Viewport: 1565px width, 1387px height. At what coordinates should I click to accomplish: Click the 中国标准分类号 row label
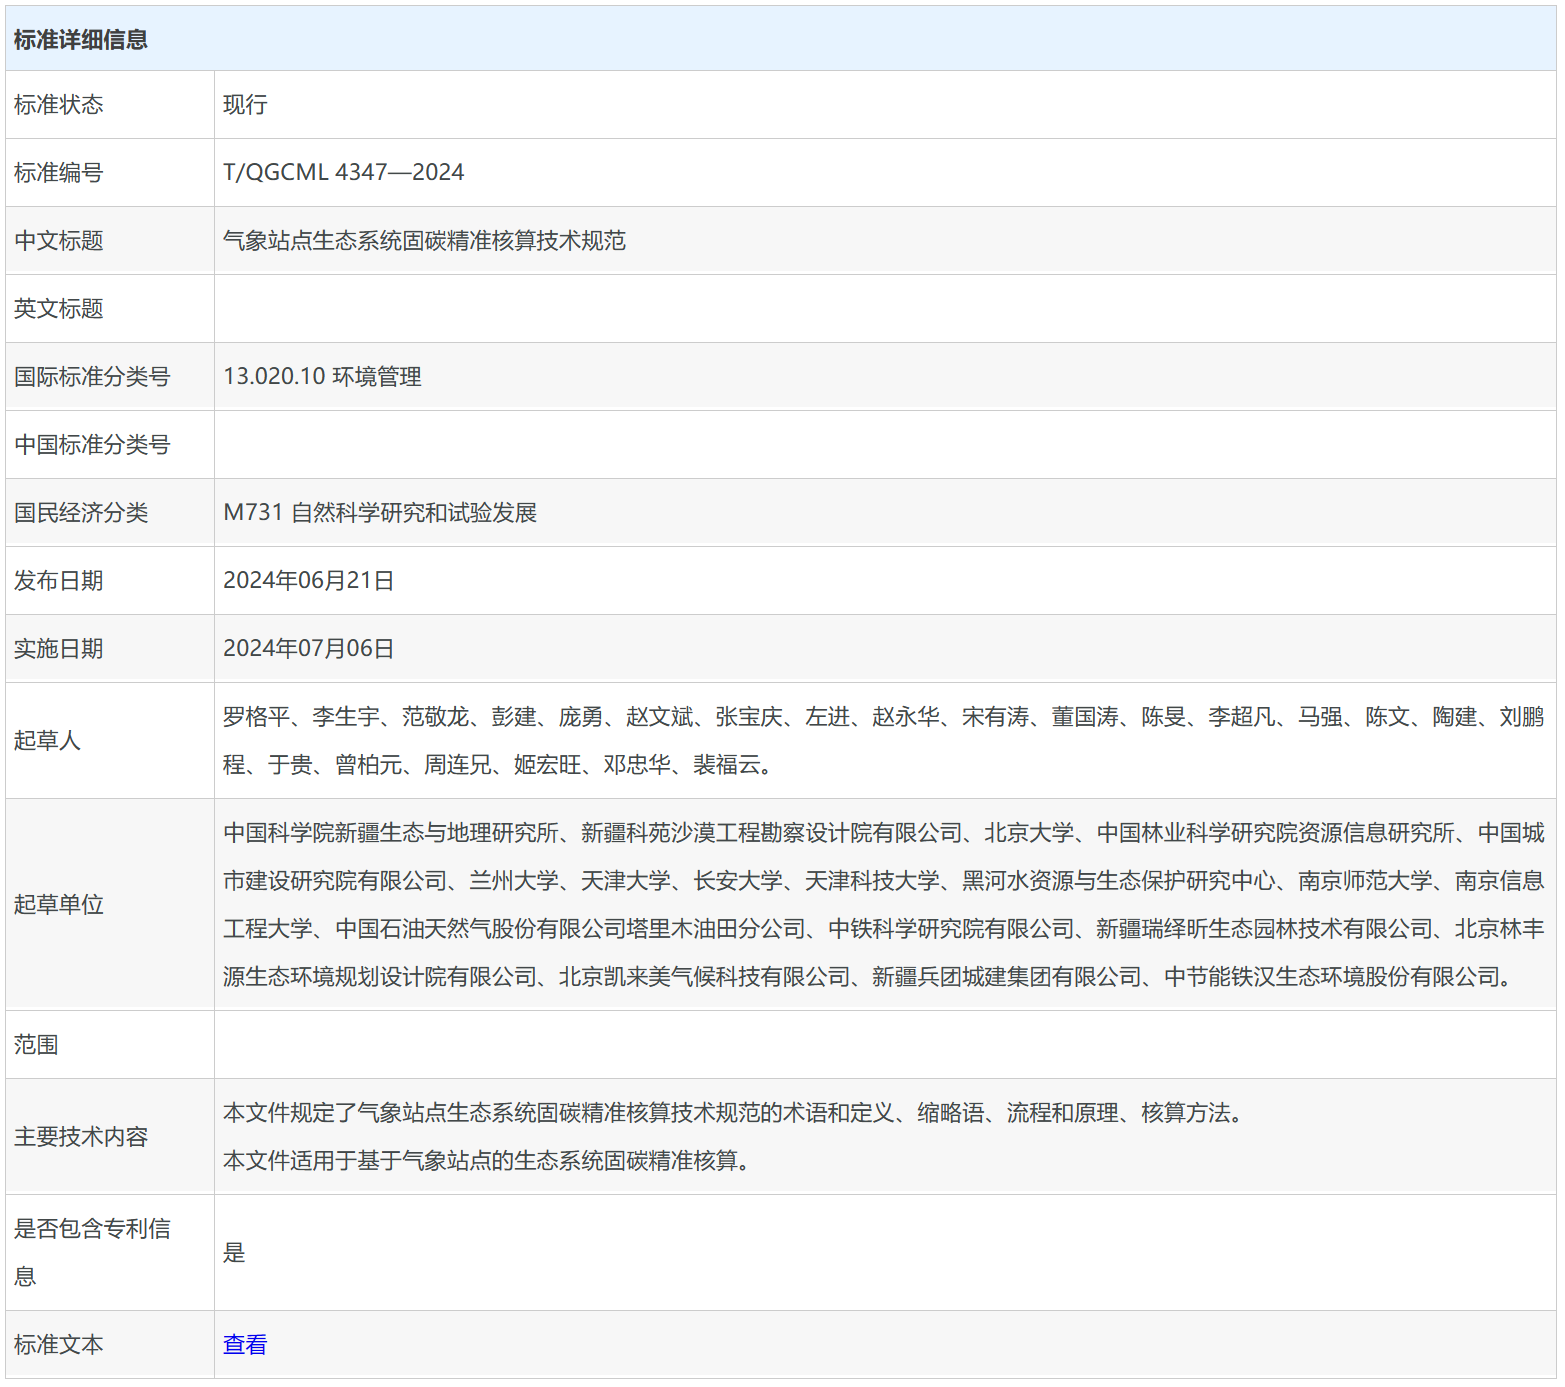coord(92,444)
